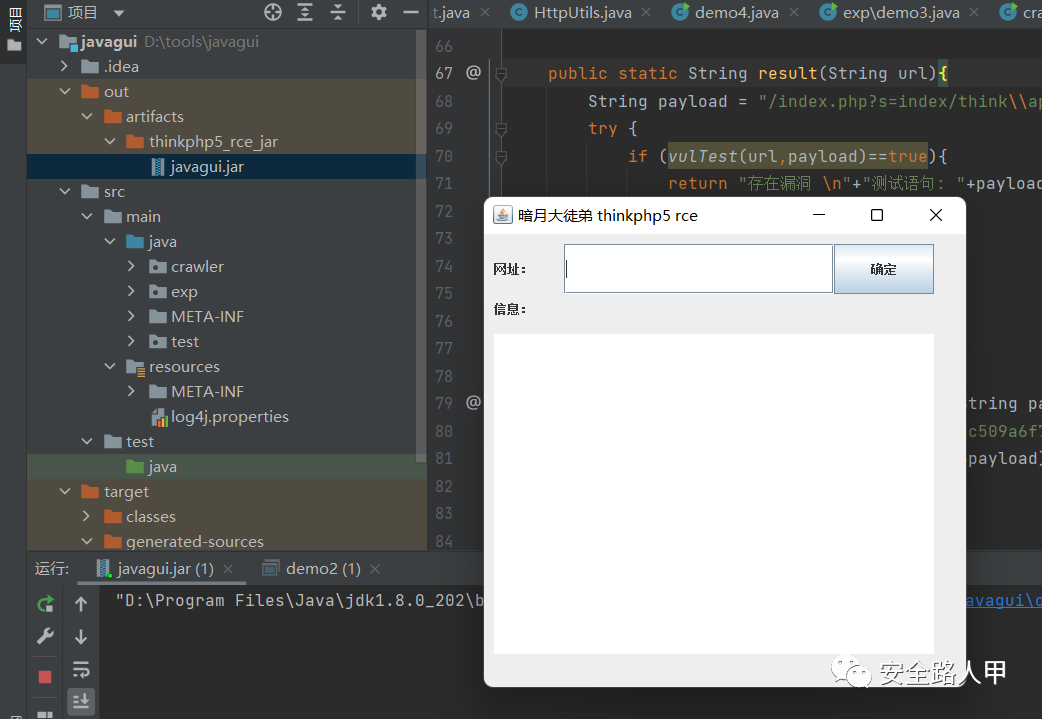The width and height of the screenshot is (1042, 719).
Task: Close the javagui.jar (1) run tab
Action: click(x=228, y=569)
